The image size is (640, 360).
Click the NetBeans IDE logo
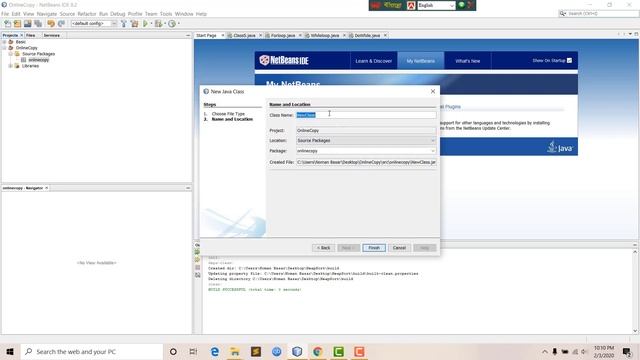[x=284, y=60]
